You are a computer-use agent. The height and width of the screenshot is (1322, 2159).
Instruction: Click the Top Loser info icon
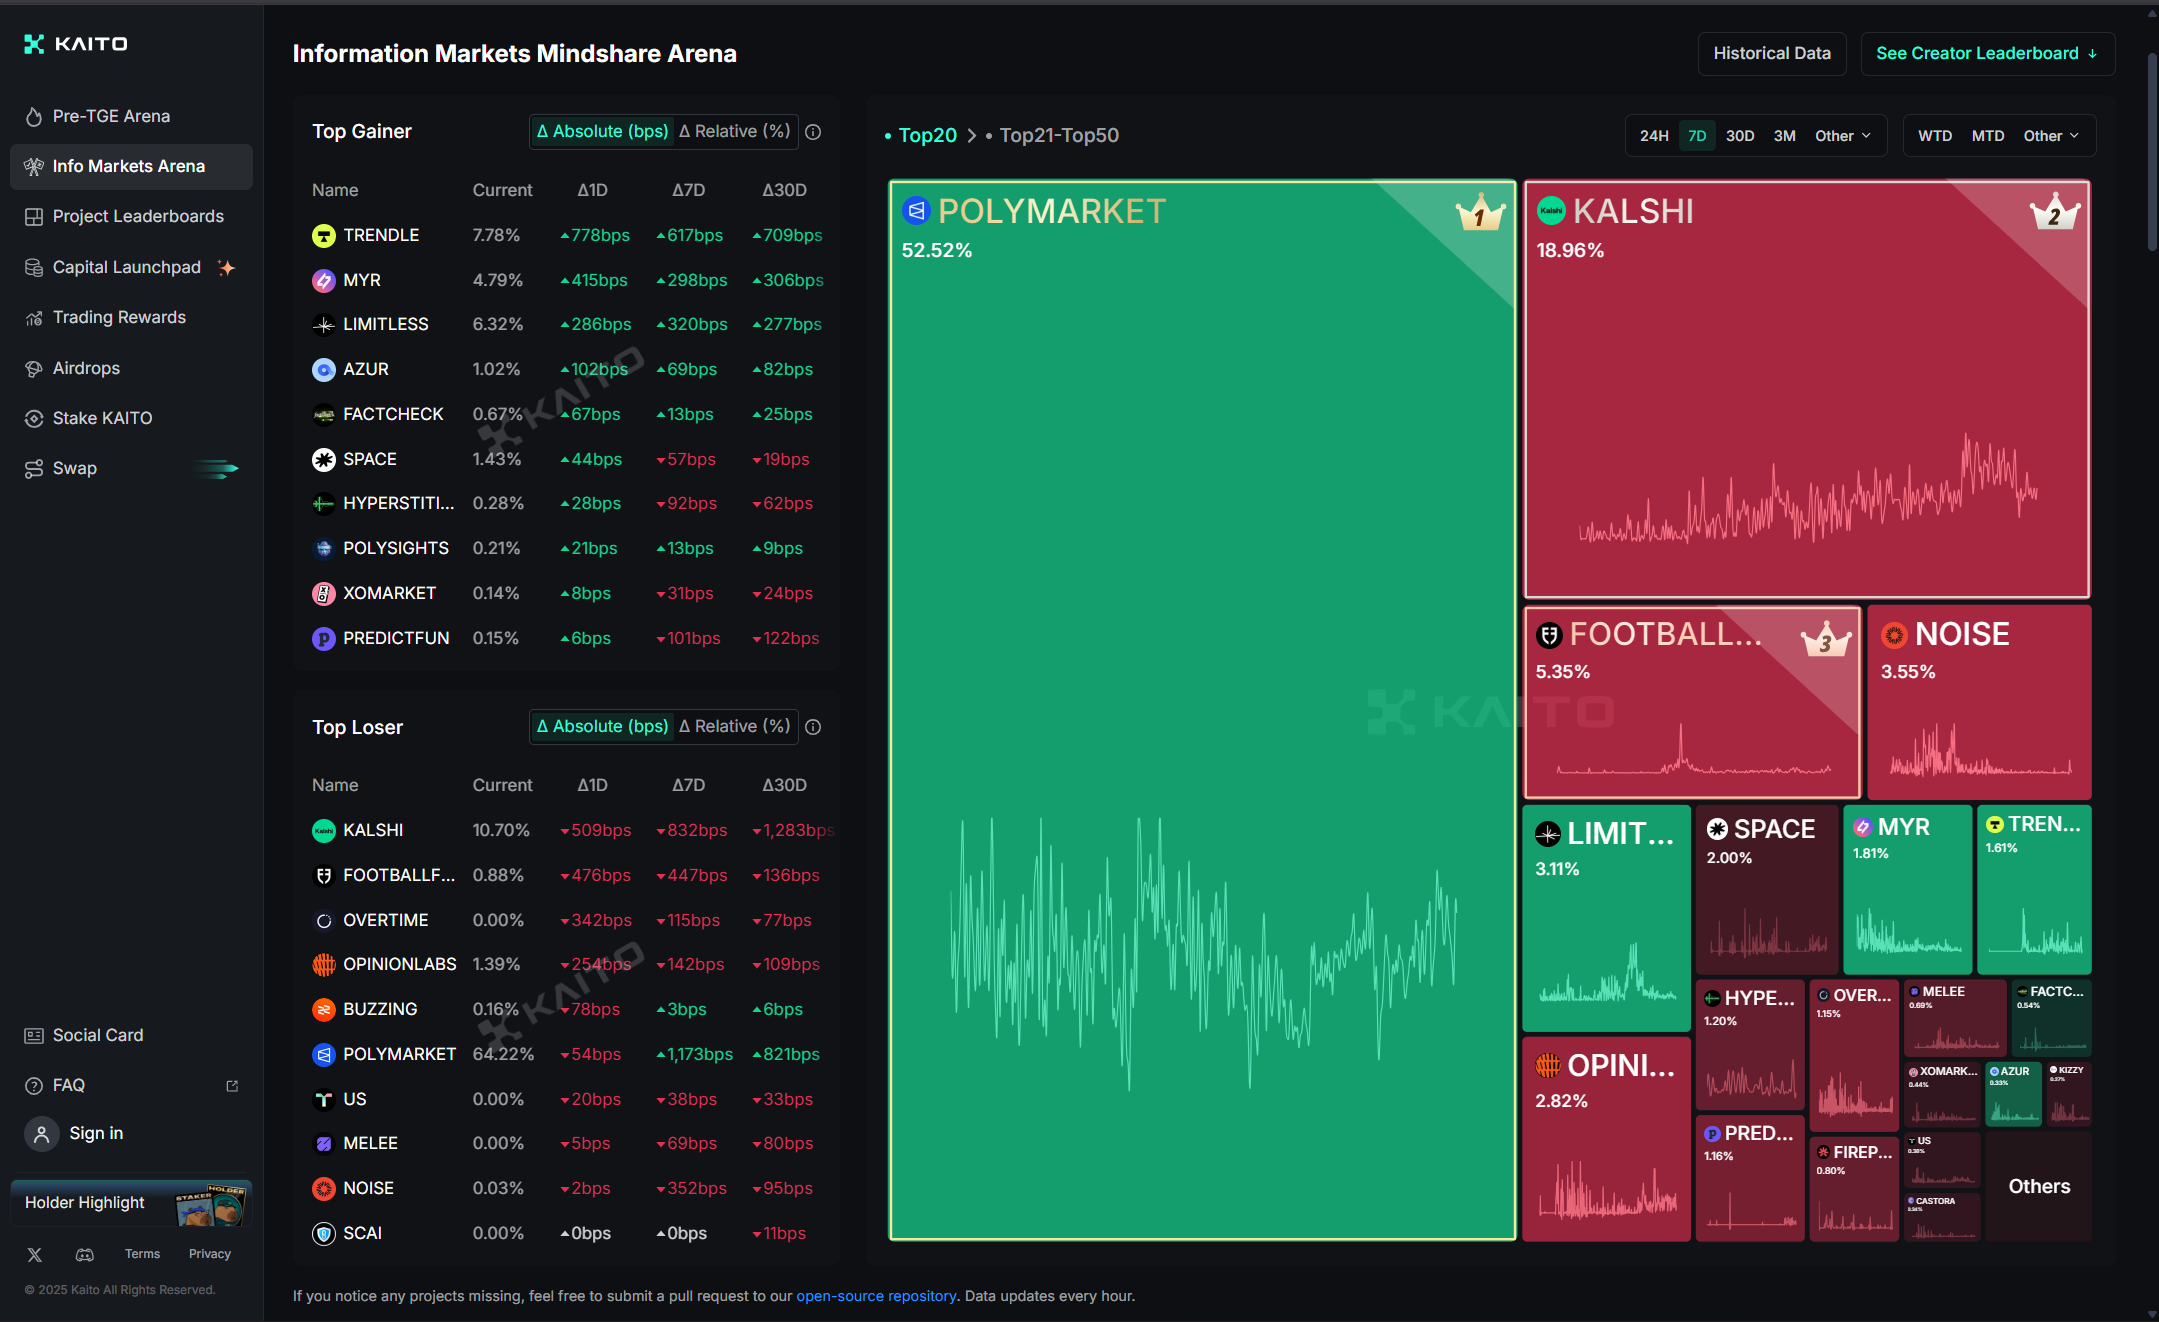click(813, 727)
